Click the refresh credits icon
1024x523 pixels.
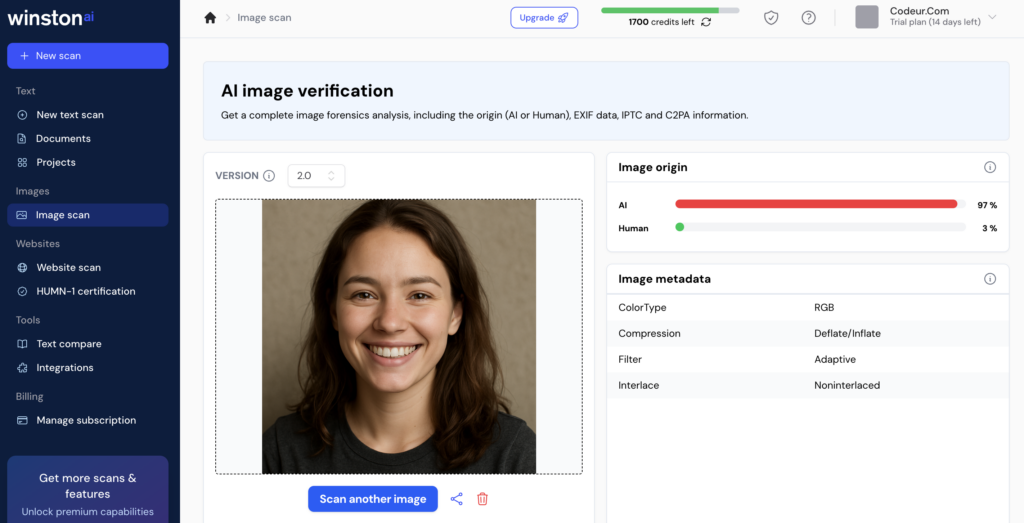pos(706,22)
